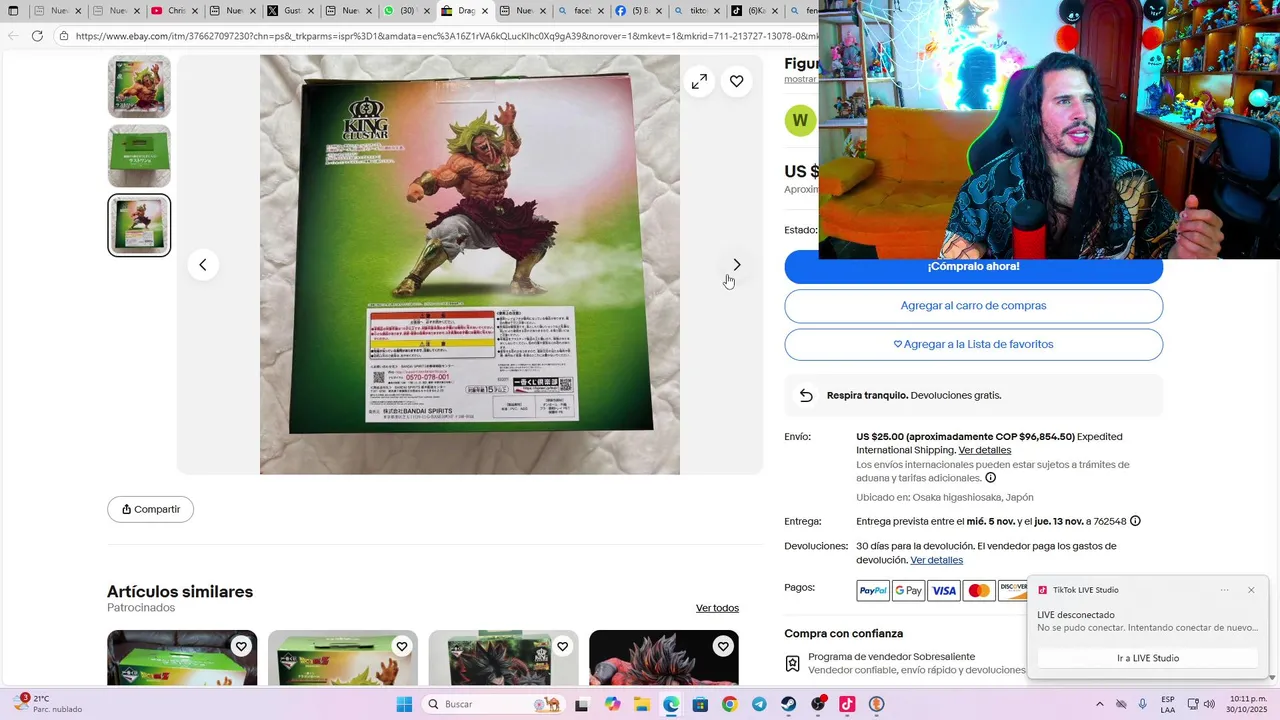
Task: Click Agregar al carro de compras
Action: coord(973,306)
